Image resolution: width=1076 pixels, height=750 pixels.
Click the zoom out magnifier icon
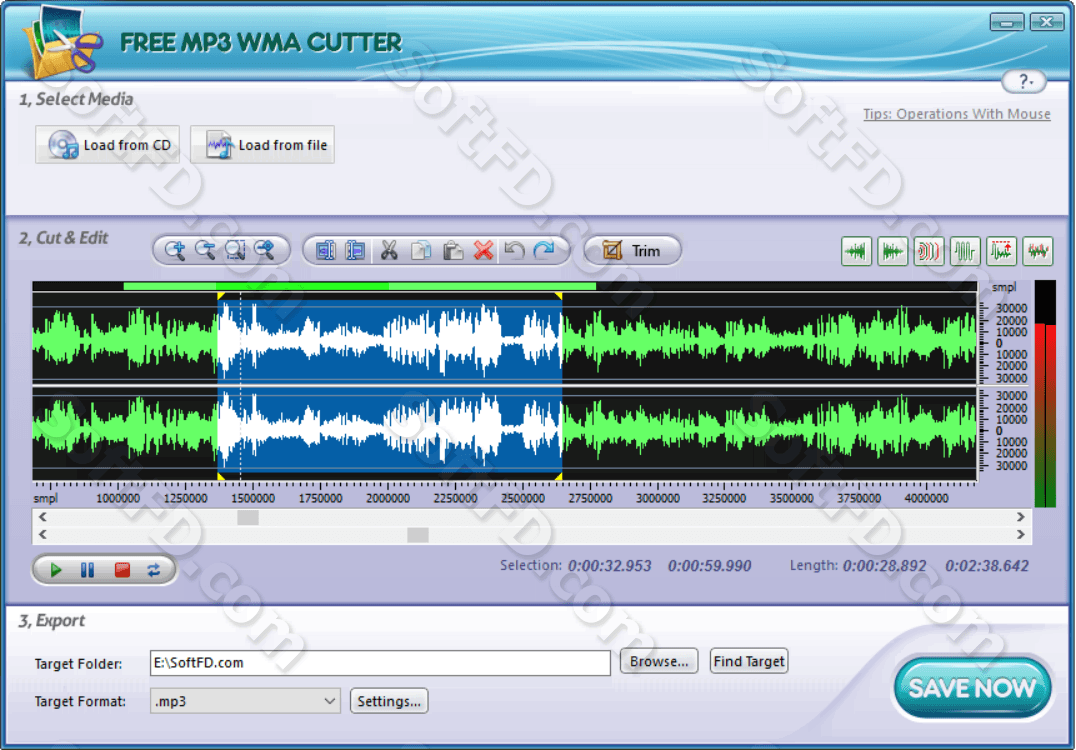[205, 250]
